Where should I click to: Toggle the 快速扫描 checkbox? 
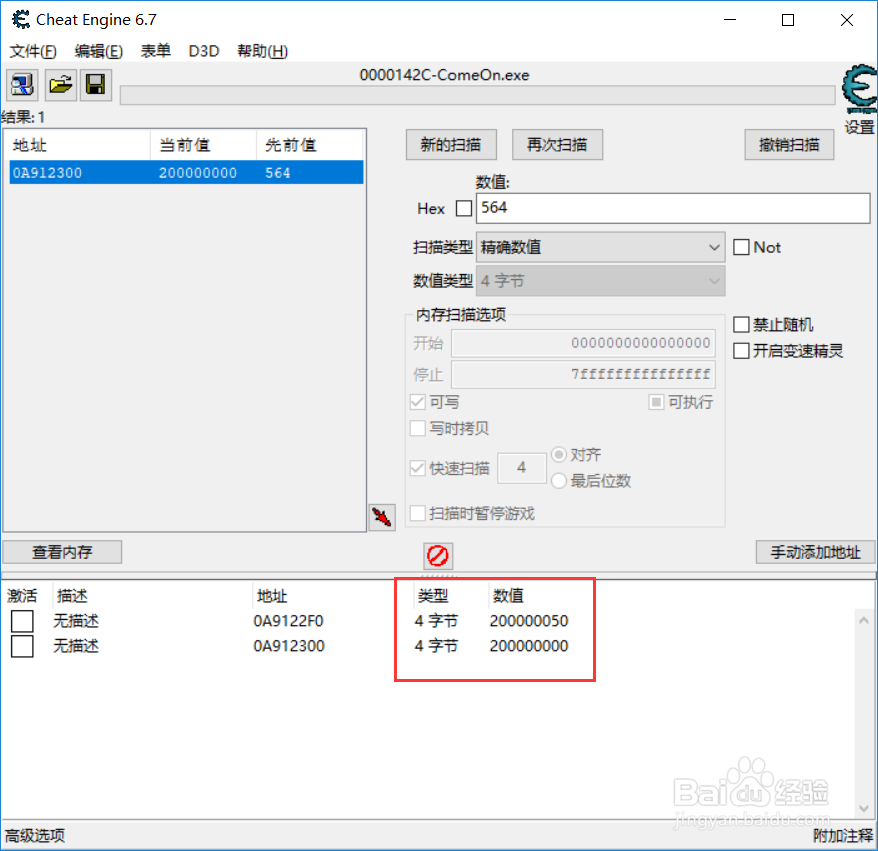[x=418, y=467]
